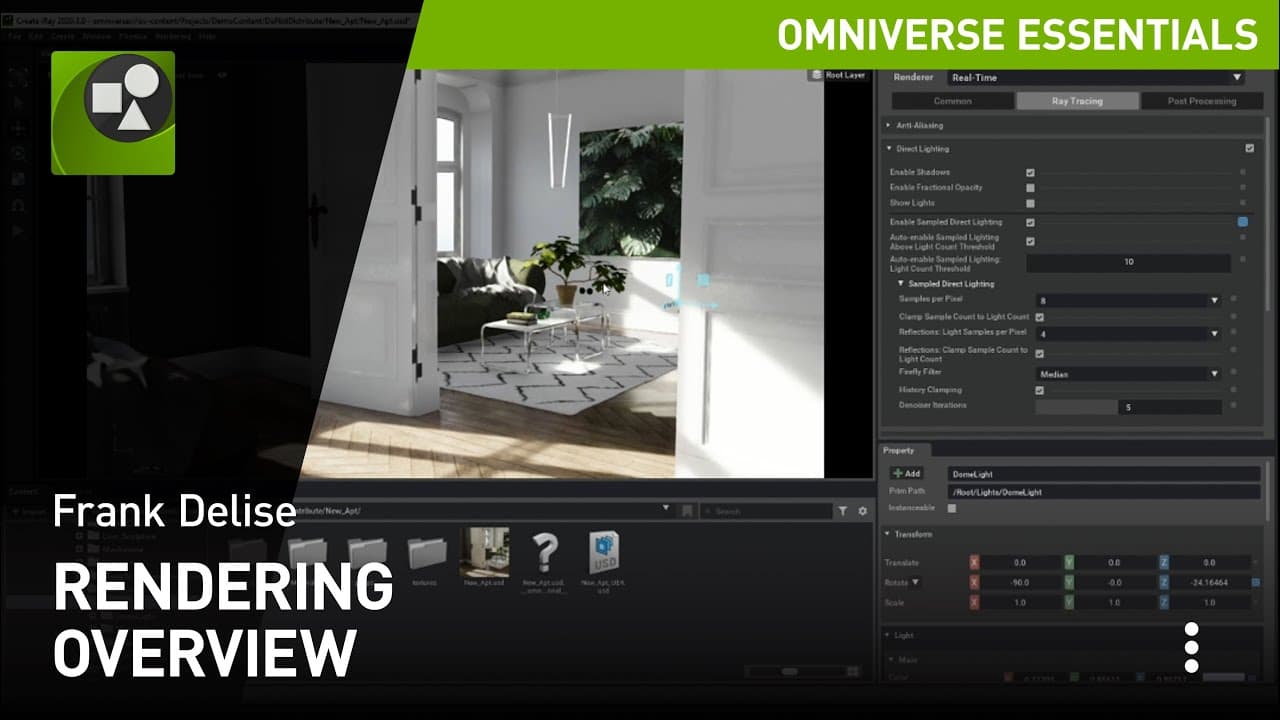Click the Translate X value field
The width and height of the screenshot is (1280, 720).
1019,563
